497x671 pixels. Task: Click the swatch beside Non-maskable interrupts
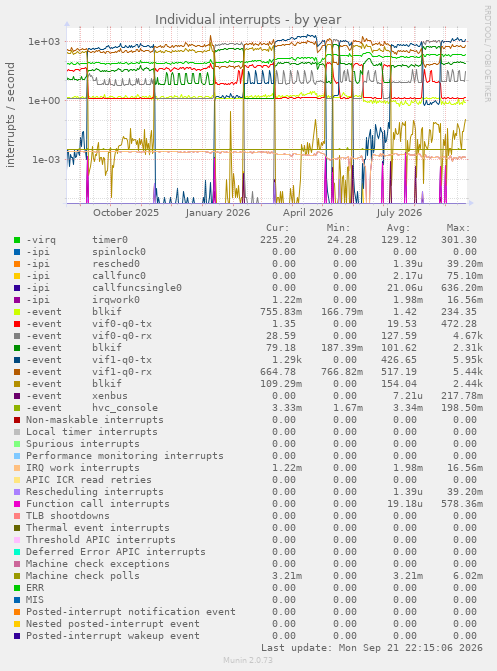pyautogui.click(x=17, y=420)
